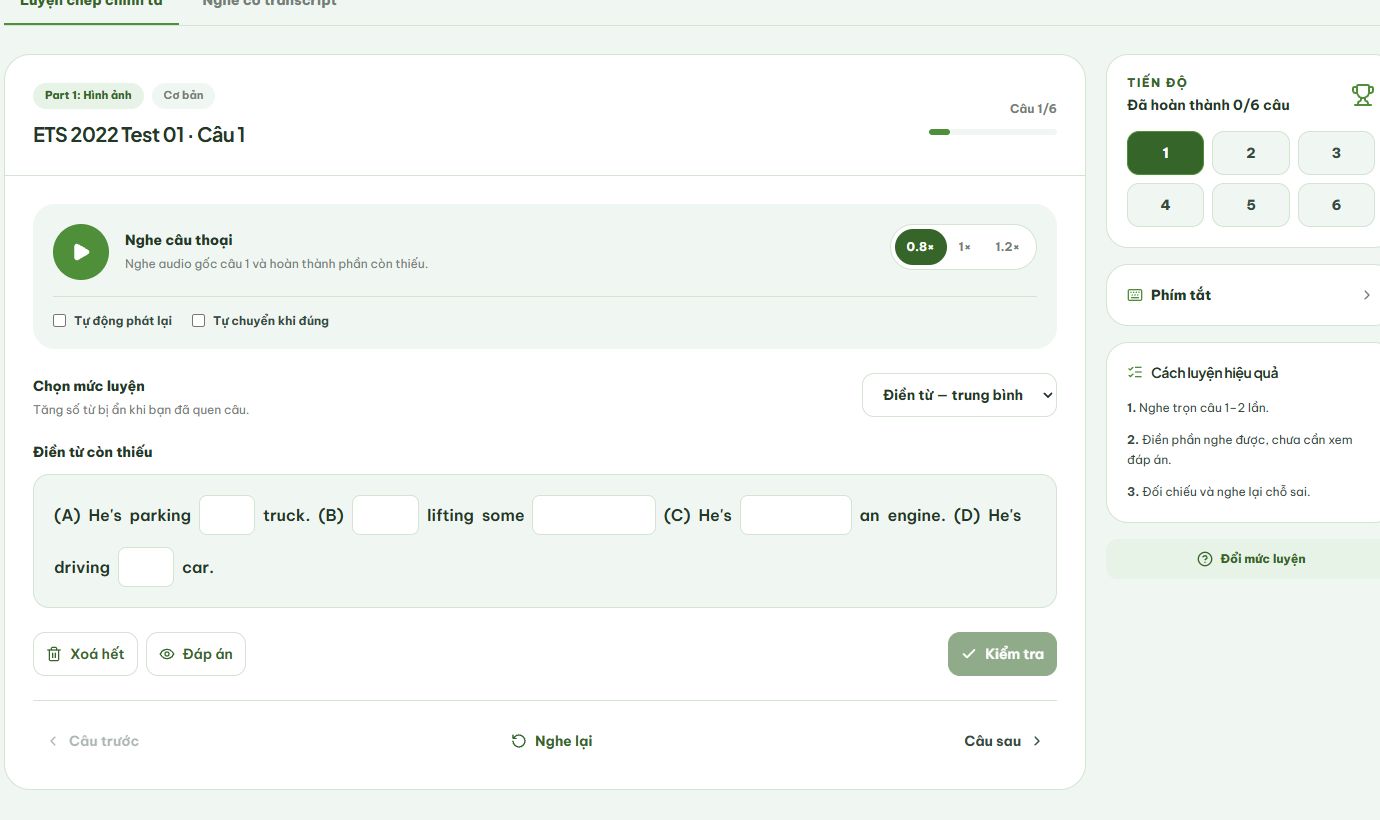Viewport: 1380px width, 820px height.
Task: Switch to the Nghe có transcript tab
Action: [268, 4]
